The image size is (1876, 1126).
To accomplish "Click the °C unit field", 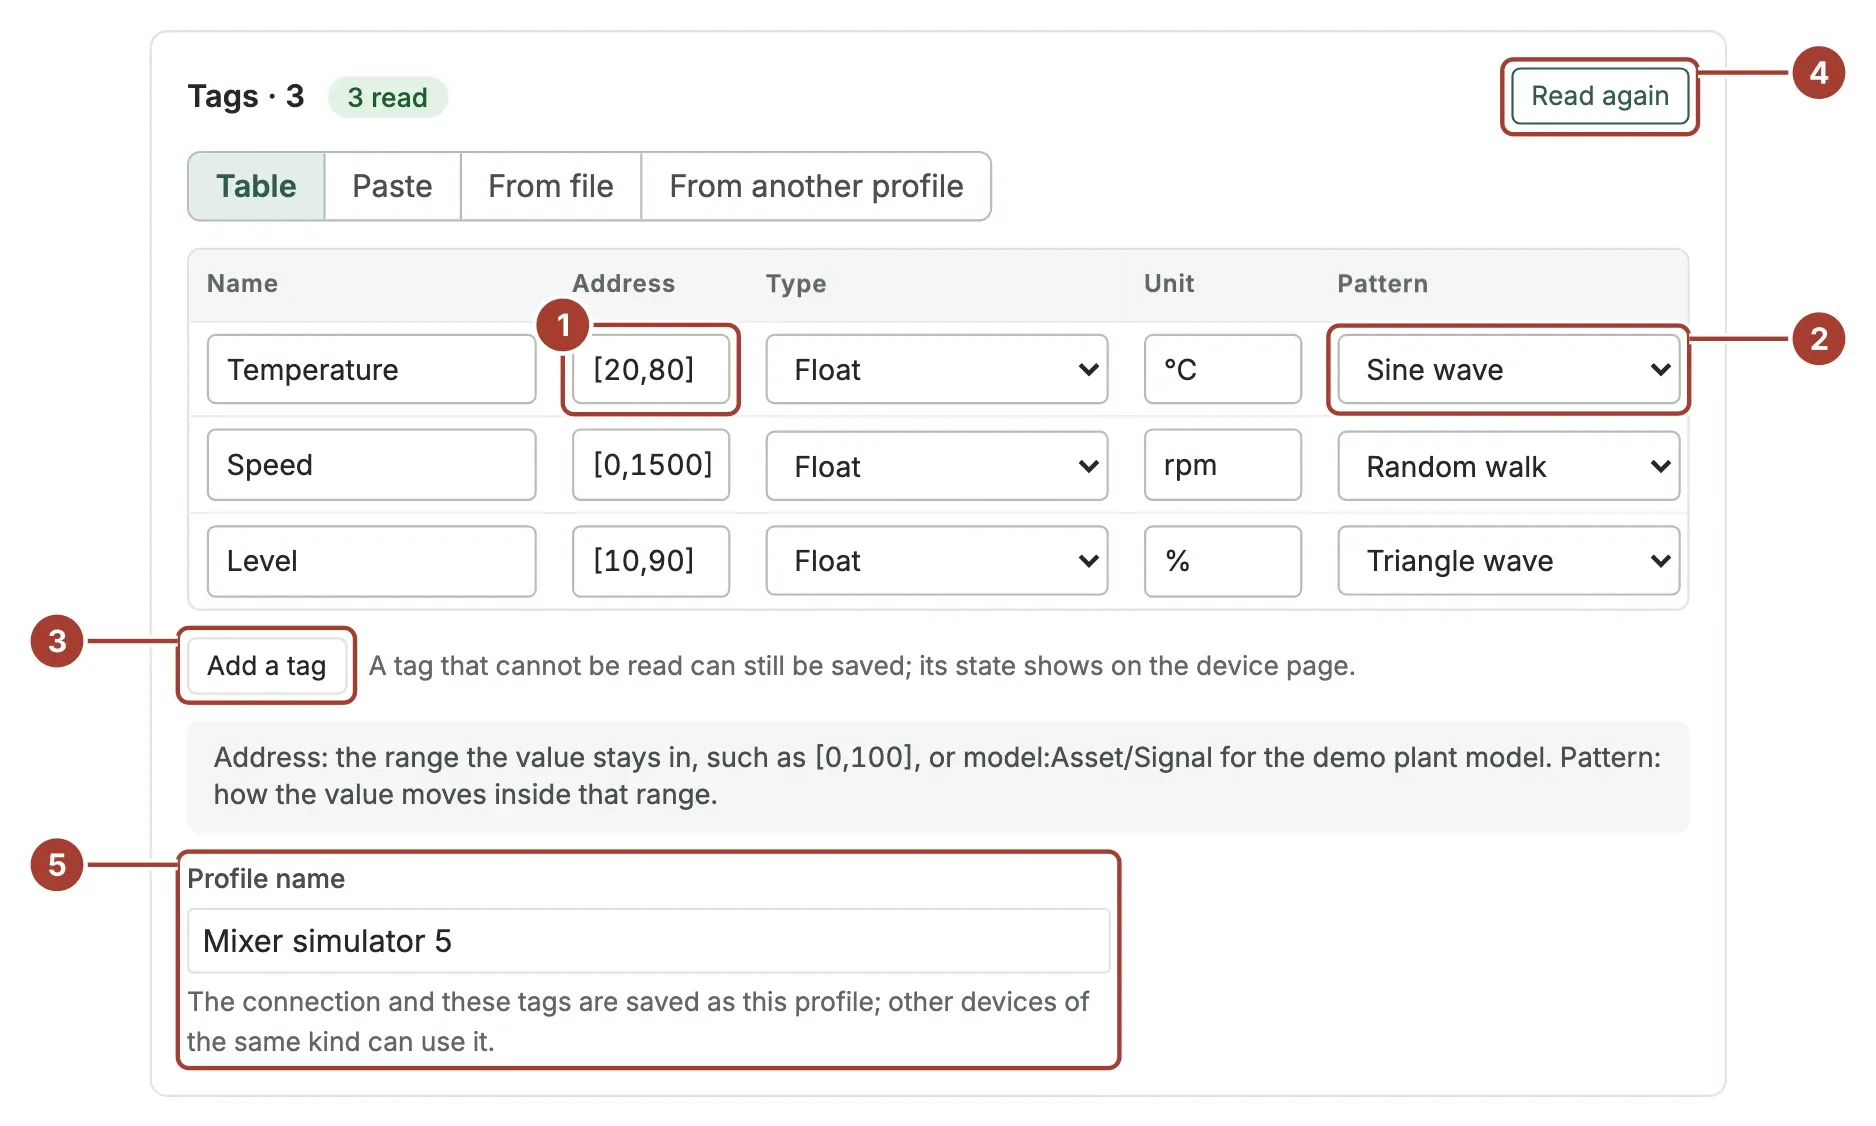I will pyautogui.click(x=1222, y=369).
